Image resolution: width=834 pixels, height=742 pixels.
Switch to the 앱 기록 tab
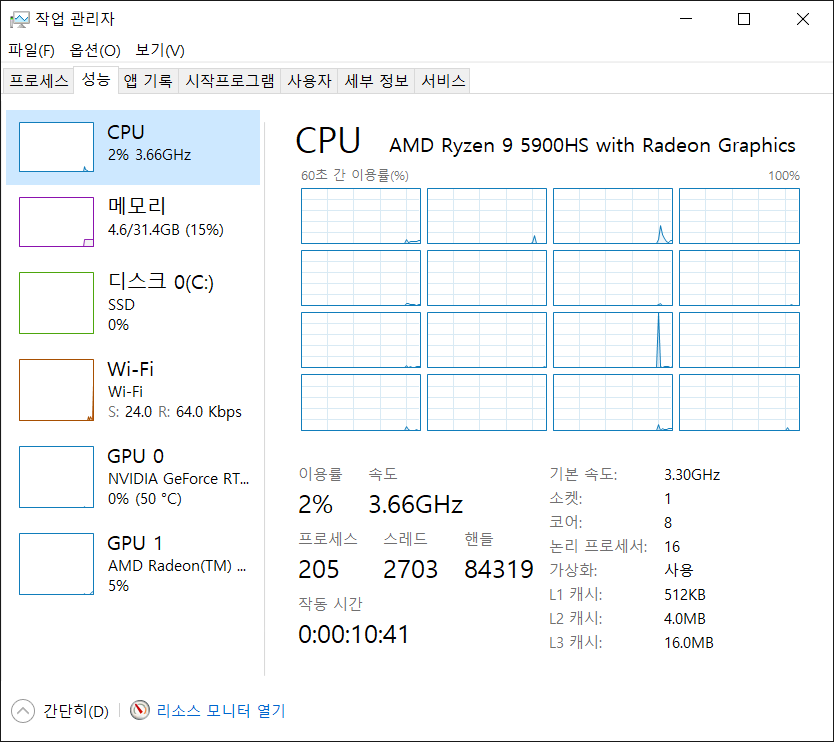click(x=148, y=82)
